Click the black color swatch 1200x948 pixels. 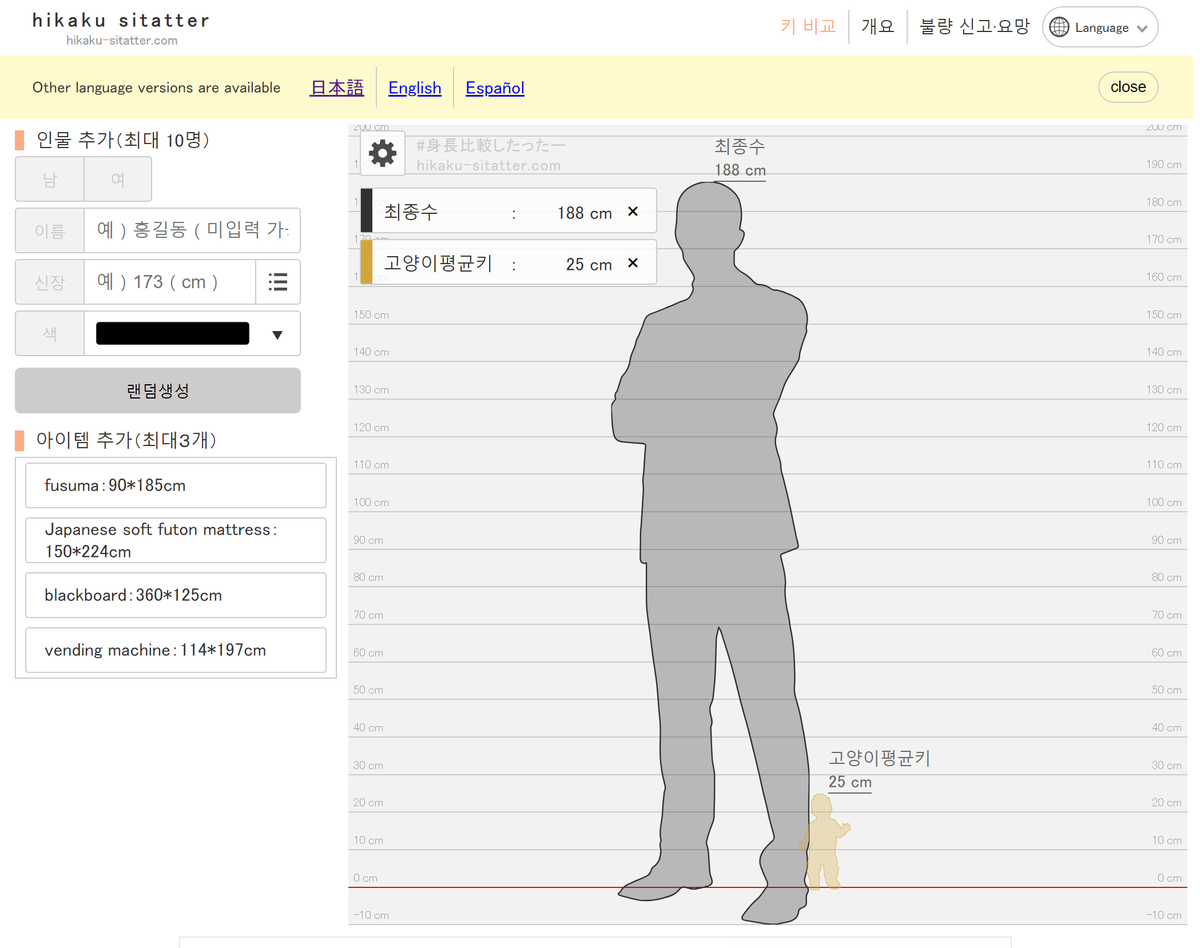[x=171, y=333]
